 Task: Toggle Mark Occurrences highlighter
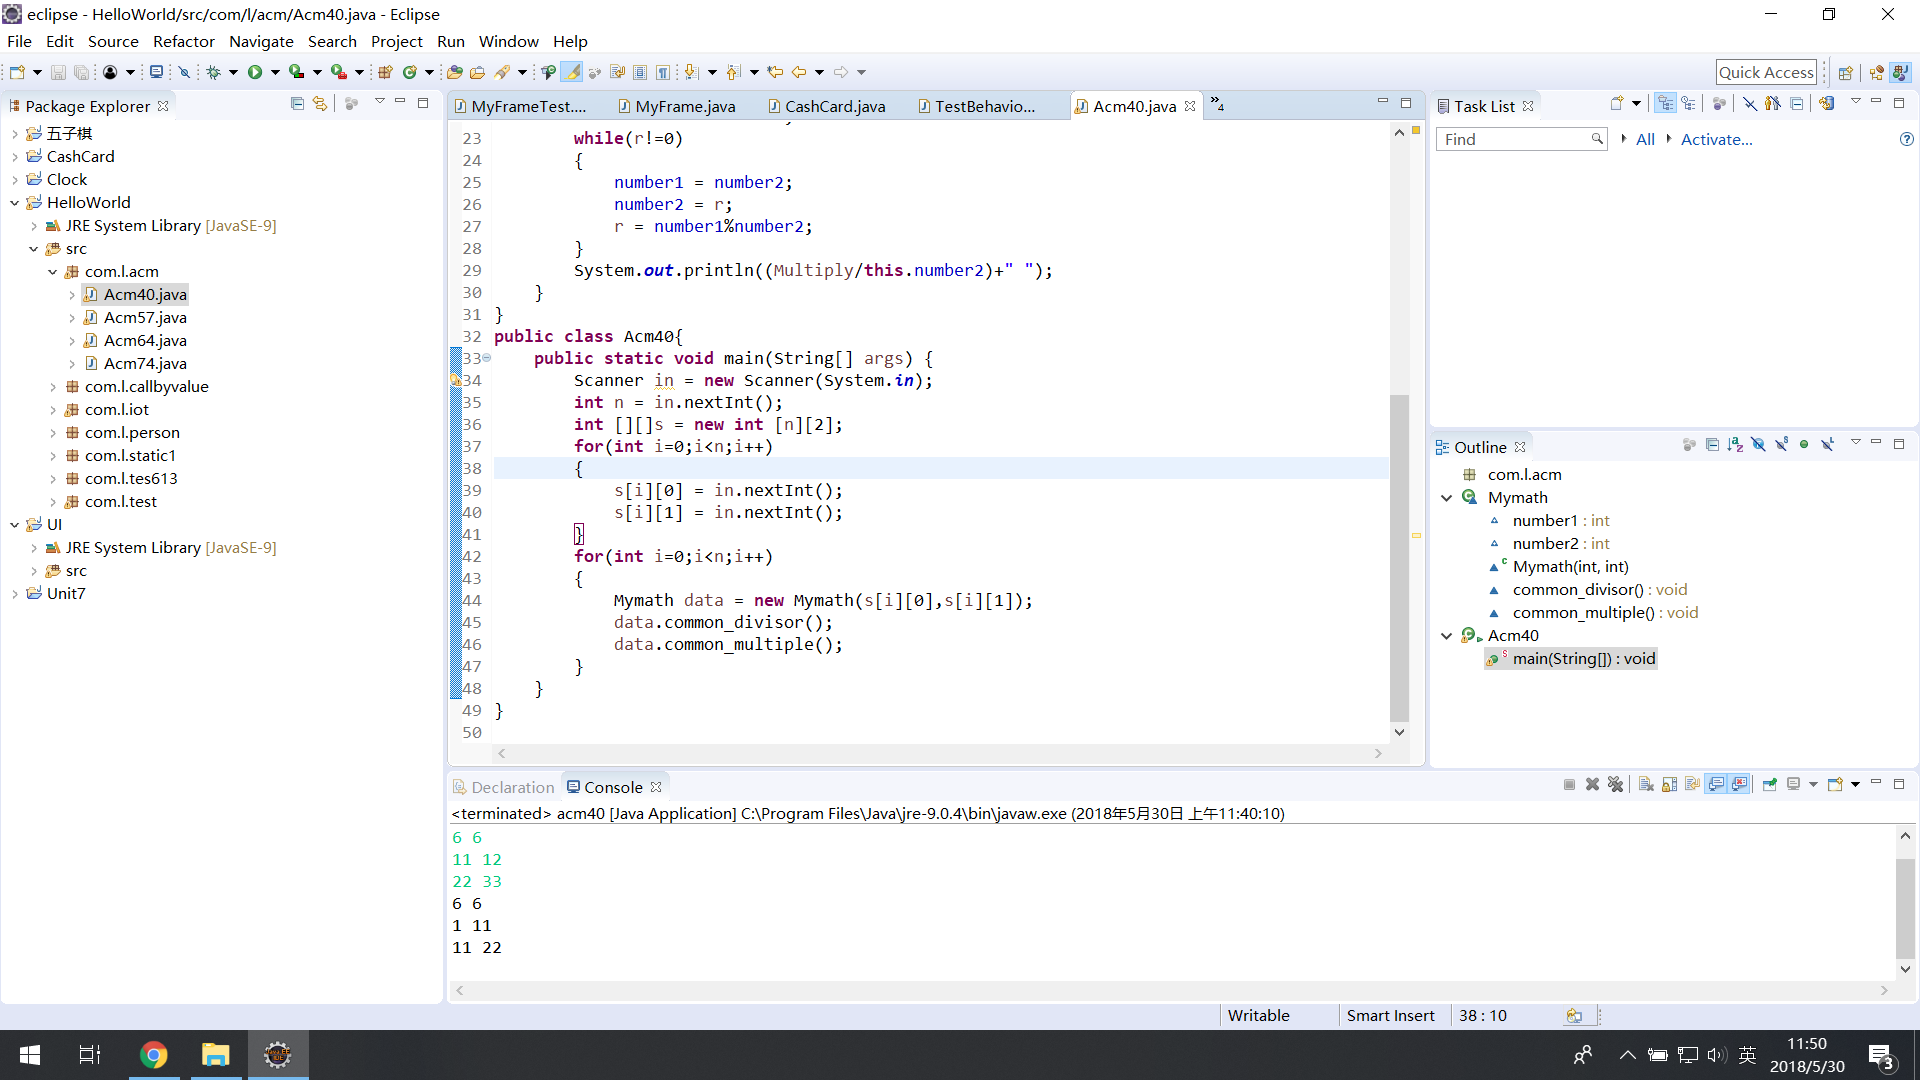[571, 72]
